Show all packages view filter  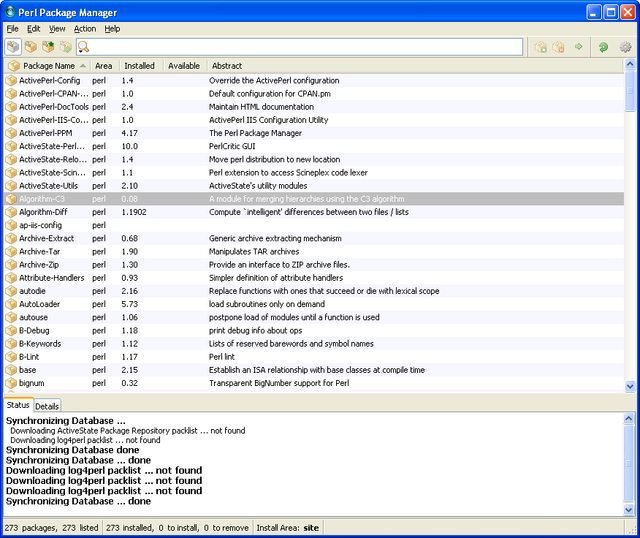tap(13, 47)
